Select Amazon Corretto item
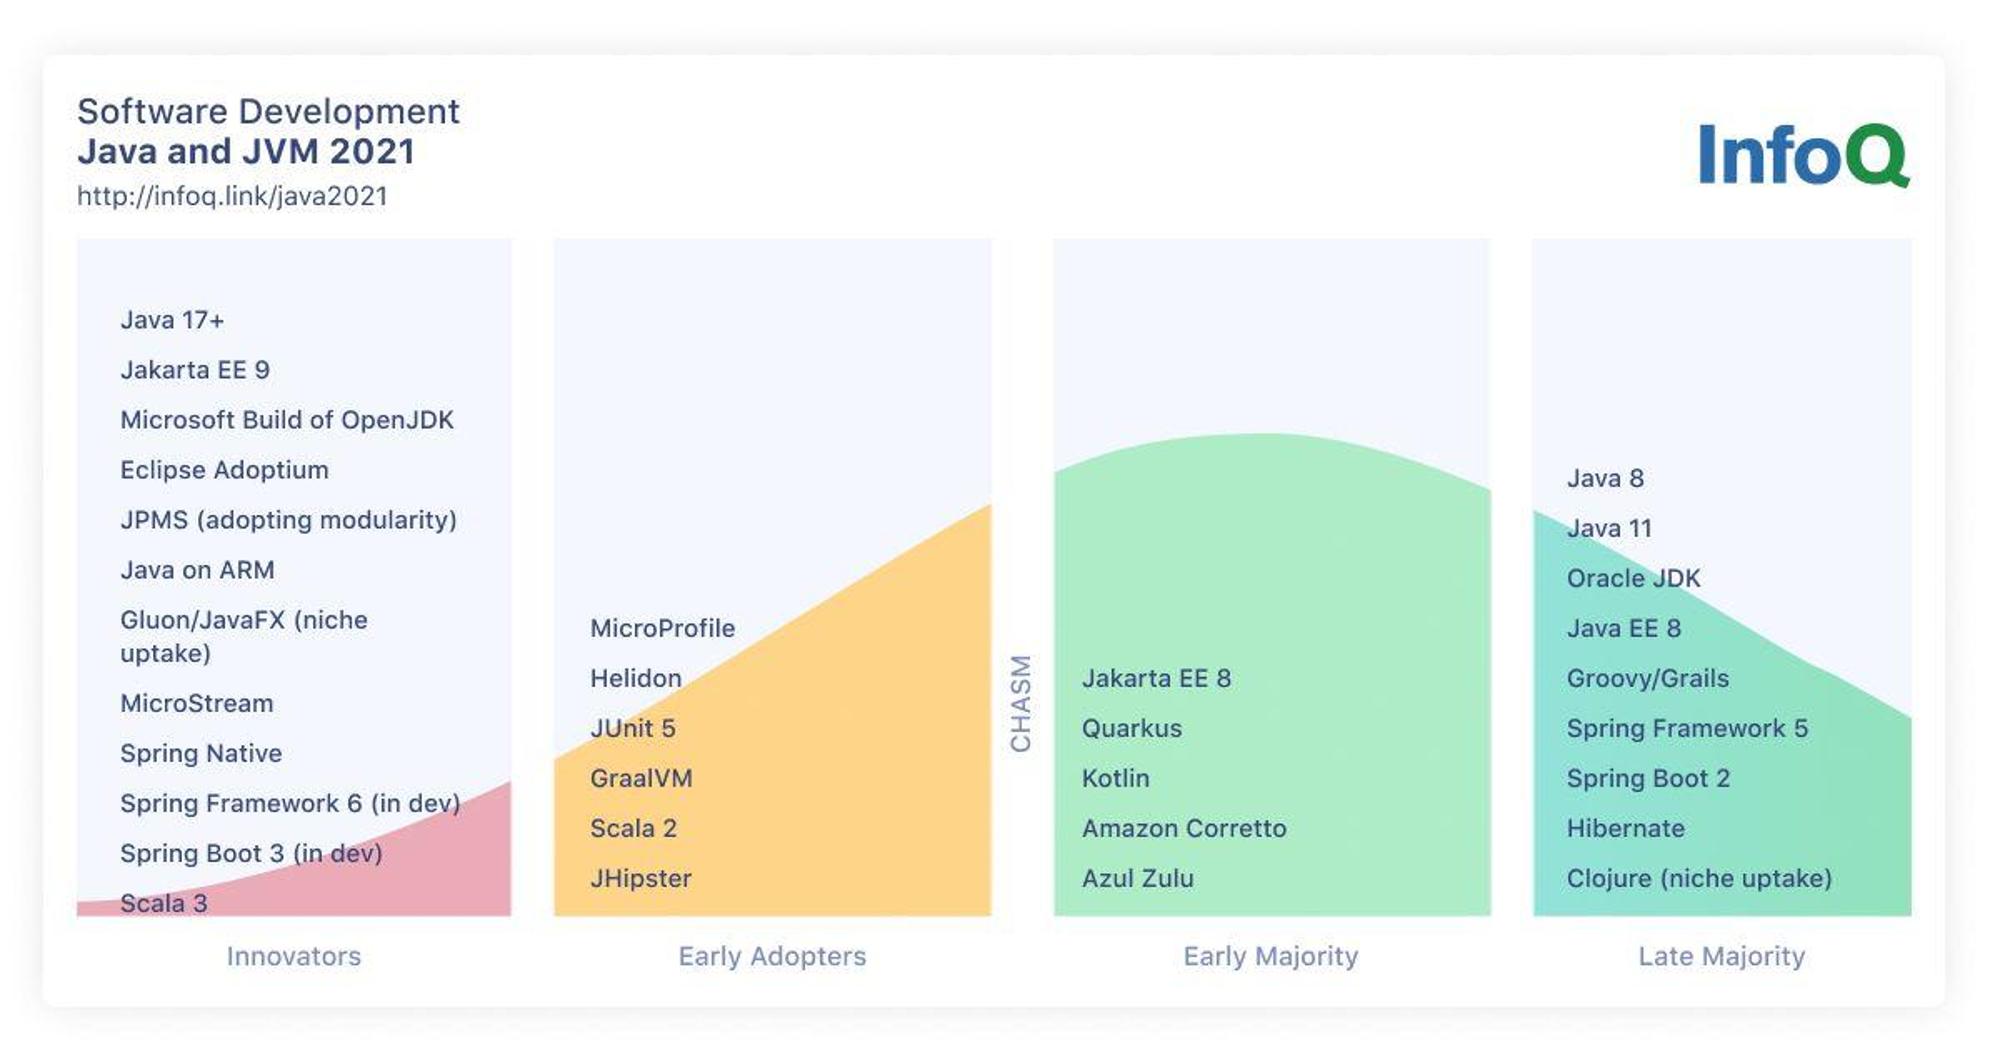This screenshot has width=2000, height=1047. [1184, 828]
